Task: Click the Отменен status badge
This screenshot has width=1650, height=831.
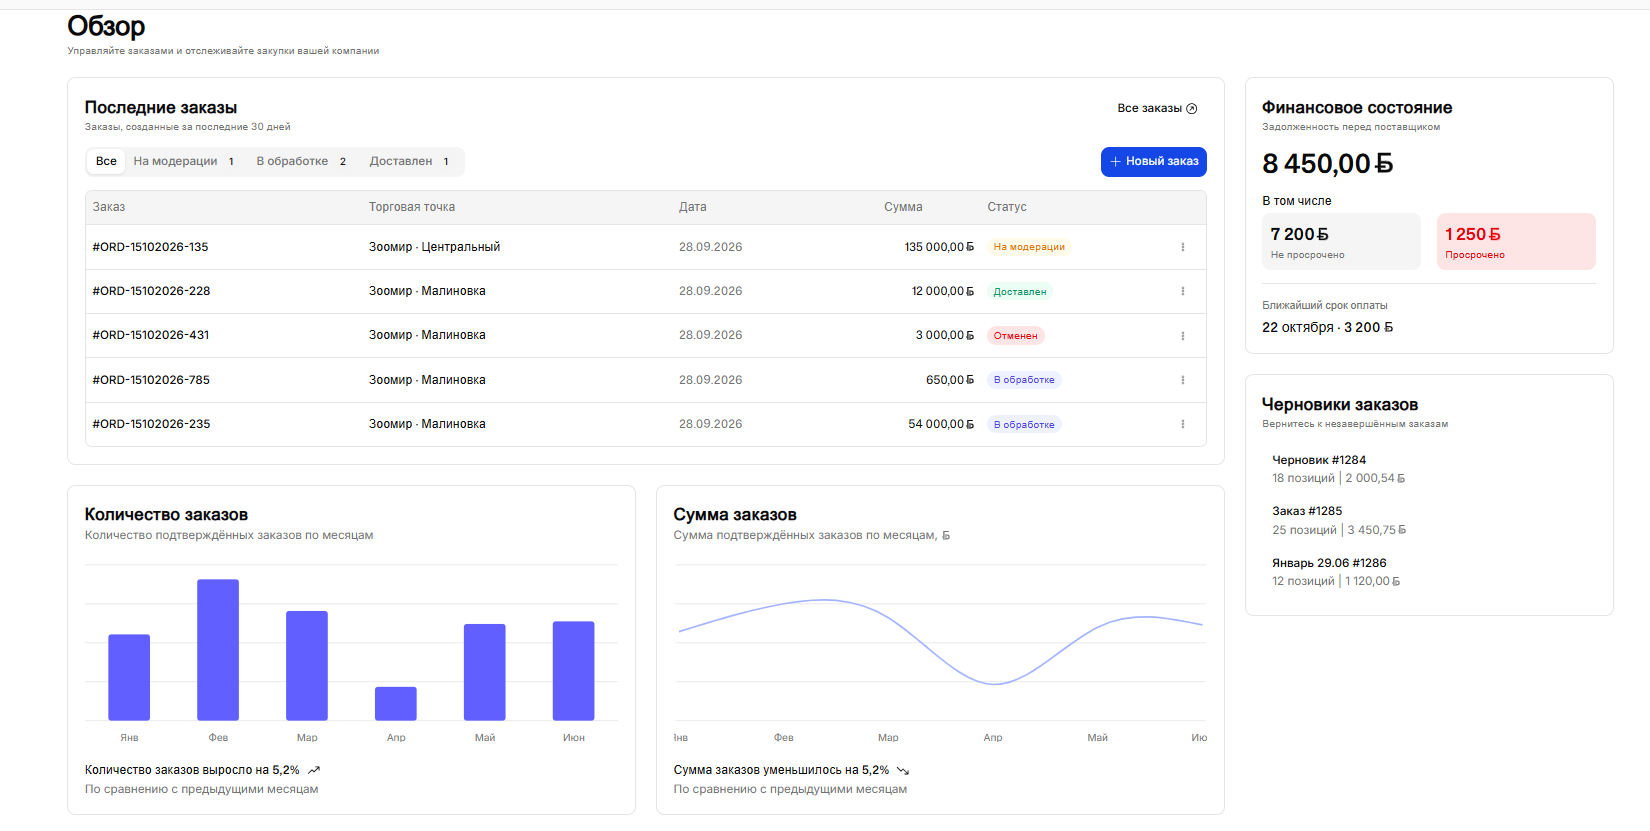Action: click(1016, 336)
